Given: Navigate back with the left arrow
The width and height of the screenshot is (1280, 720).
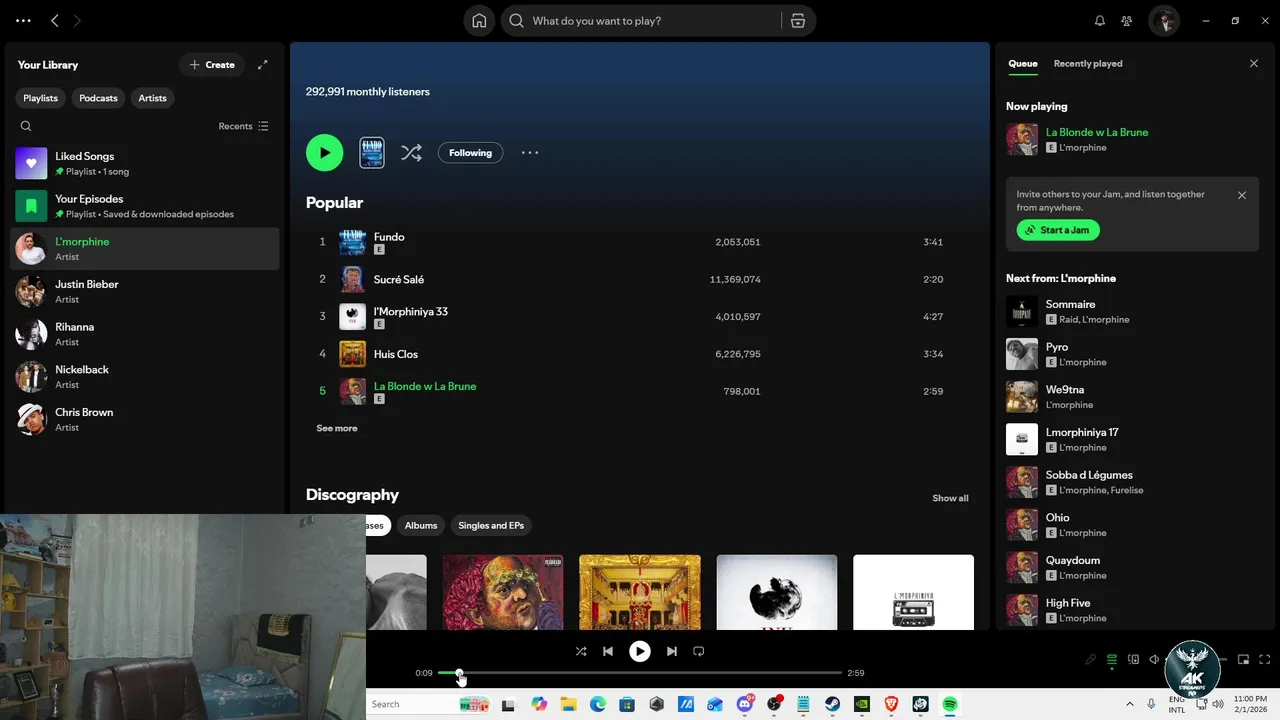Looking at the screenshot, I should click(x=55, y=21).
